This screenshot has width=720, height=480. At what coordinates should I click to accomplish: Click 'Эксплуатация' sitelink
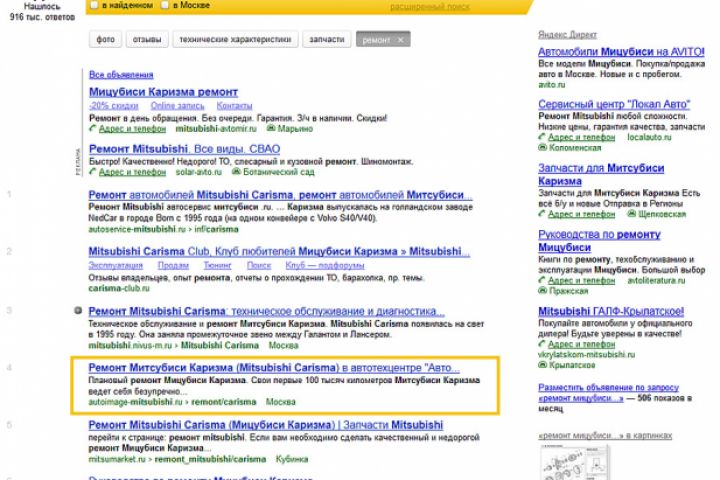116,265
